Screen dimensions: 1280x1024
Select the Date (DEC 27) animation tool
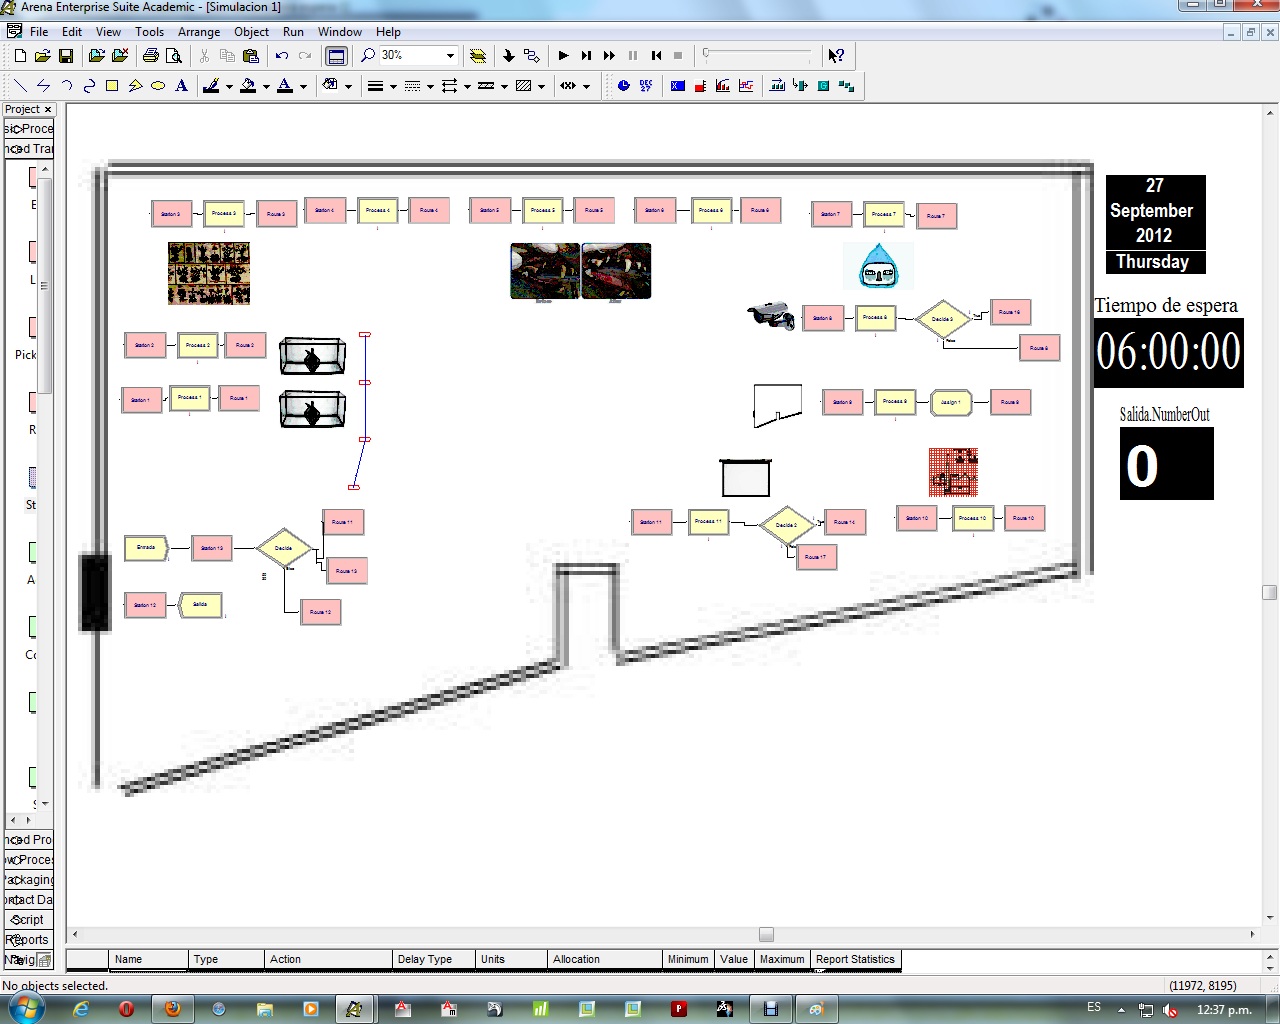click(646, 86)
